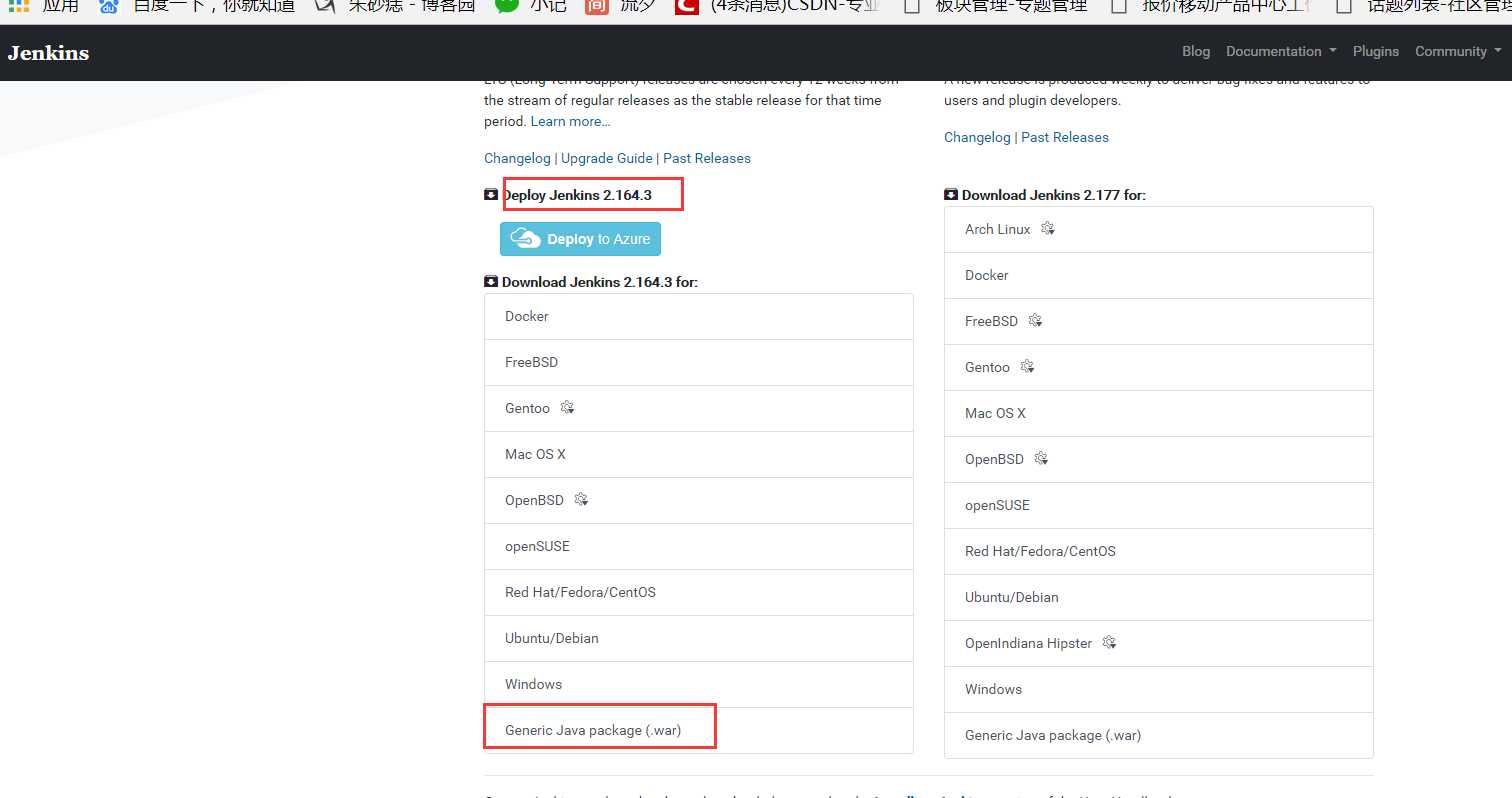The width and height of the screenshot is (1512, 798).
Task: Select Windows in the Jenkins 2.164.3 list
Action: pyautogui.click(x=699, y=684)
